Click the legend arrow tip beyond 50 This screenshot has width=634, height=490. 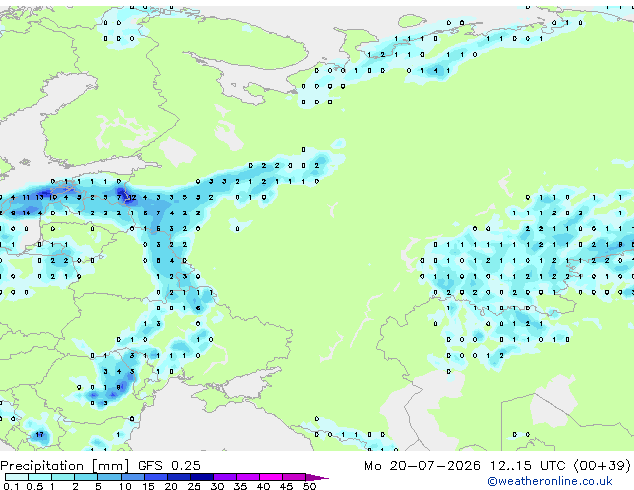[x=317, y=477]
